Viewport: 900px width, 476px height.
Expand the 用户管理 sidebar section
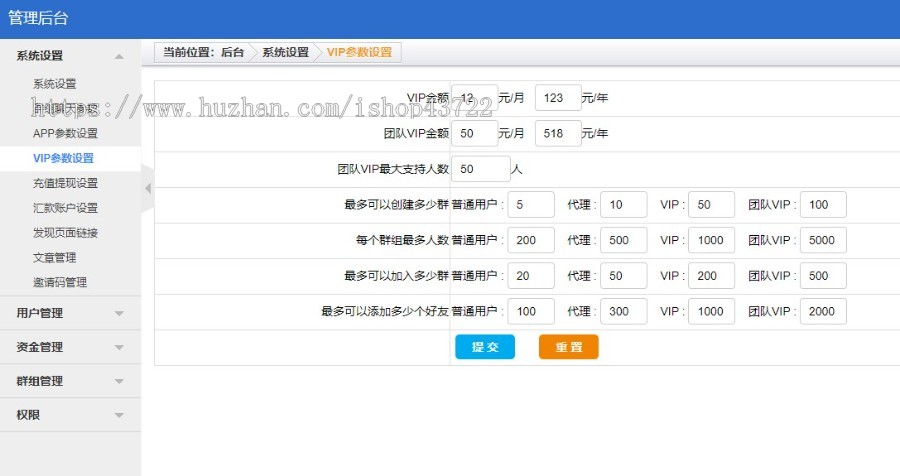tap(70, 313)
